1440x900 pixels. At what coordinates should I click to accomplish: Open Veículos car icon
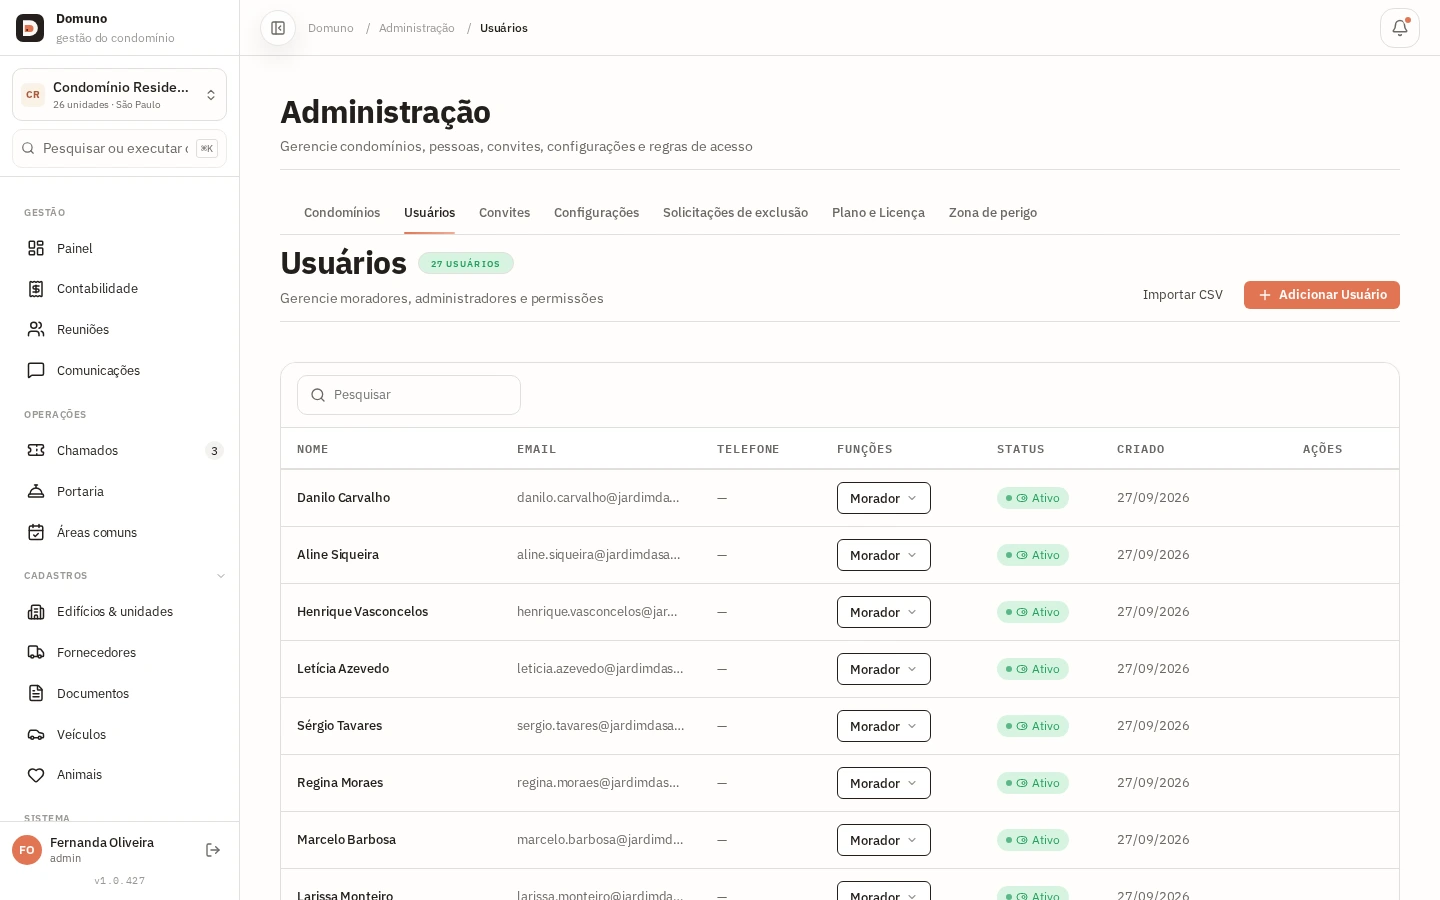coord(36,734)
